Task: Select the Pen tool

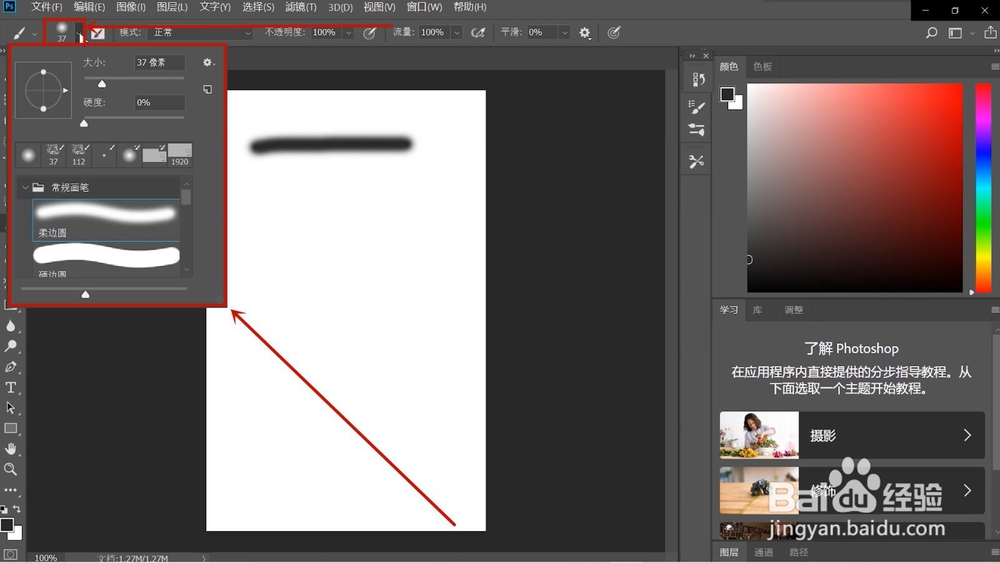Action: 10,367
